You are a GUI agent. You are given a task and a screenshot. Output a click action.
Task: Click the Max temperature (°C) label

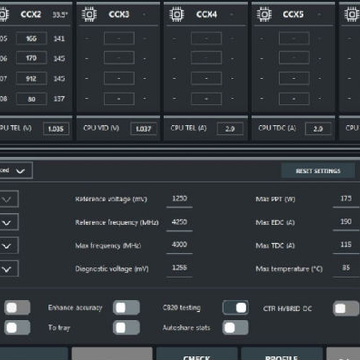tap(289, 269)
